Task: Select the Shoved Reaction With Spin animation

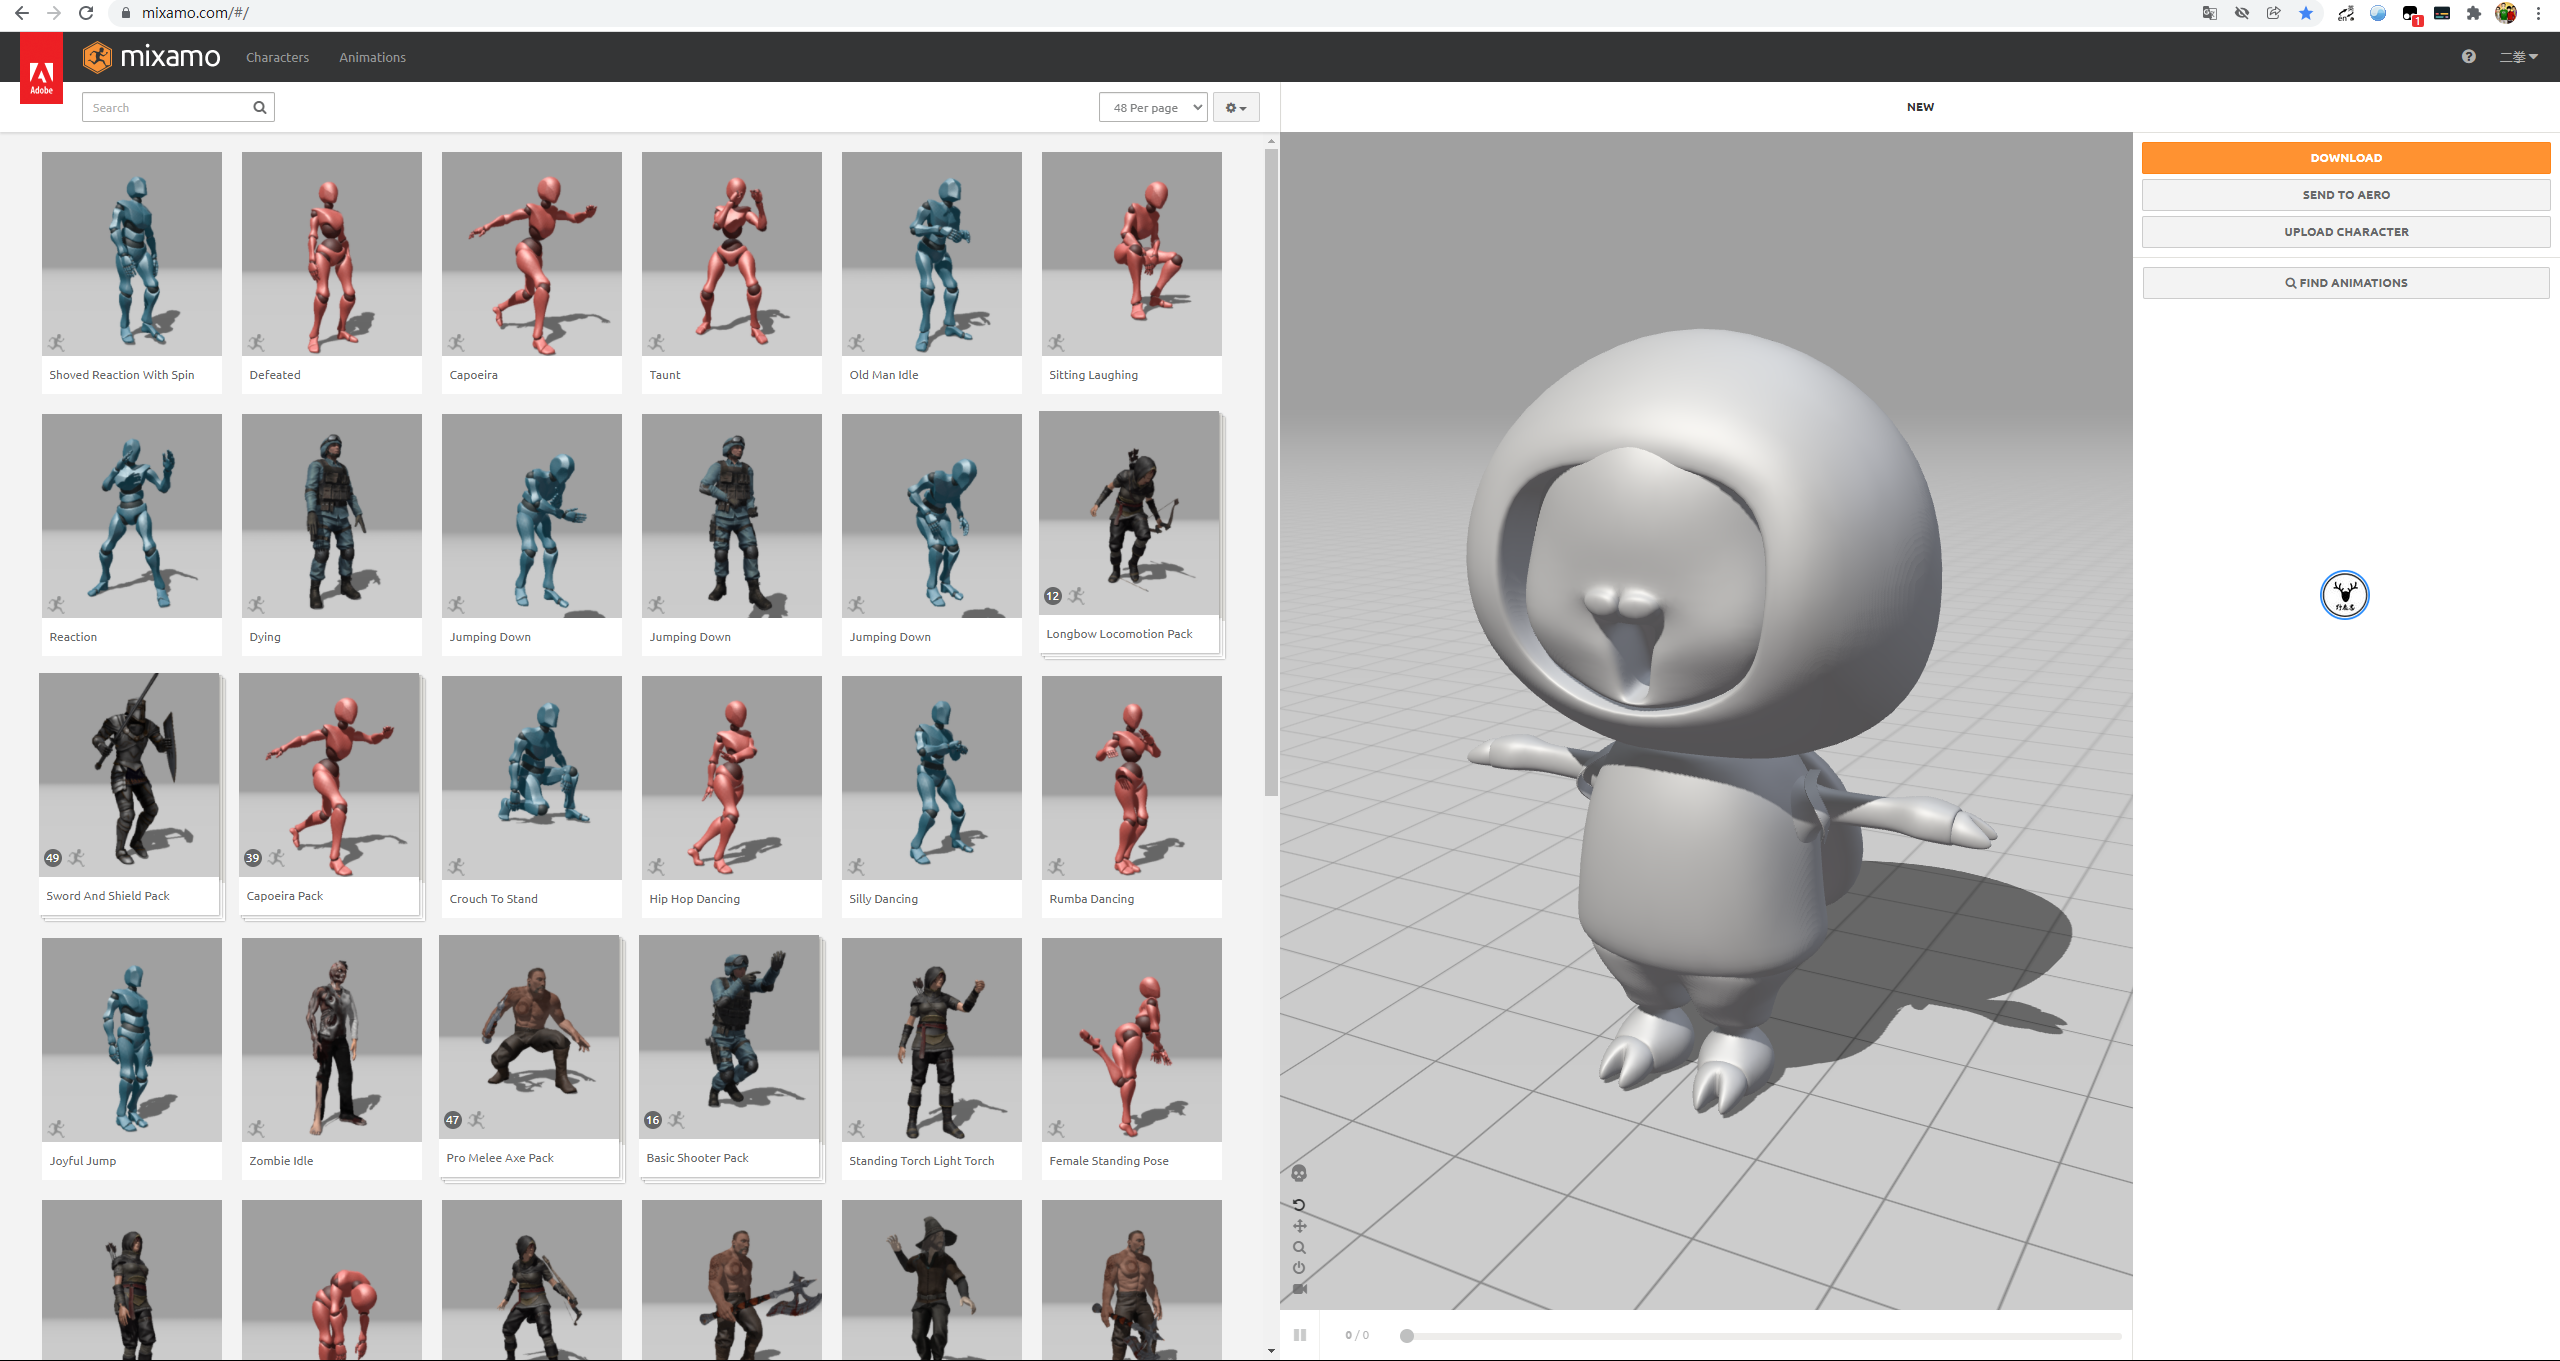Action: tap(132, 273)
